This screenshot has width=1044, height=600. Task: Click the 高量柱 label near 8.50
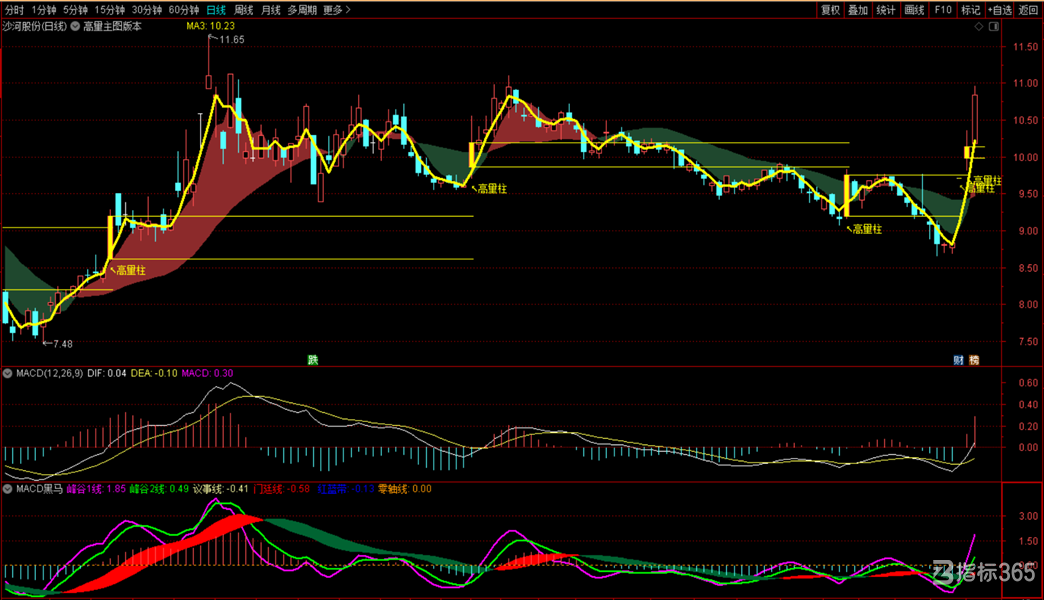tap(131, 270)
